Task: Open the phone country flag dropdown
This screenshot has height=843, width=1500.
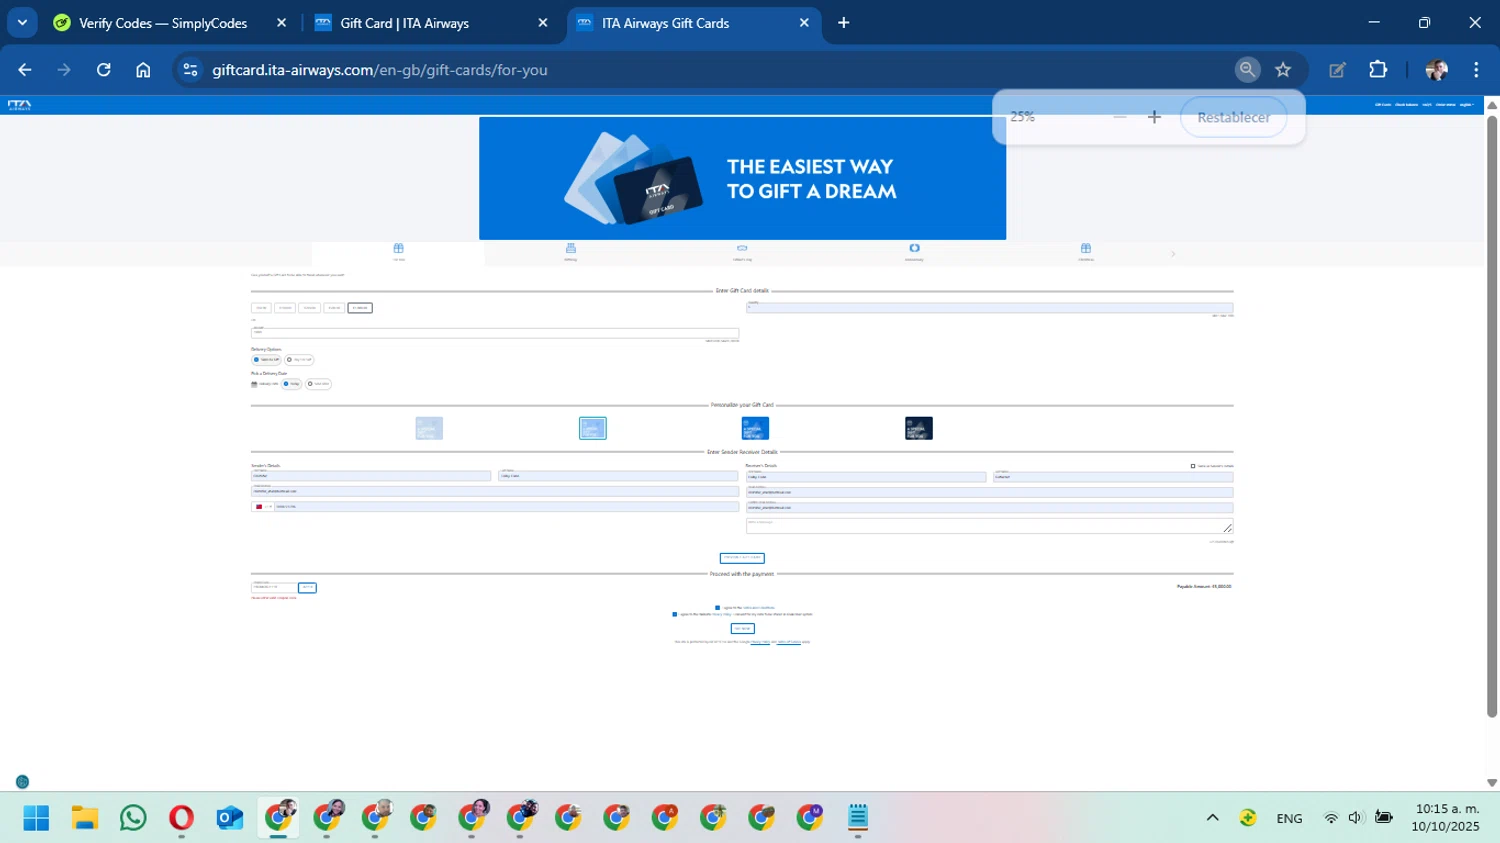Action: coord(262,507)
